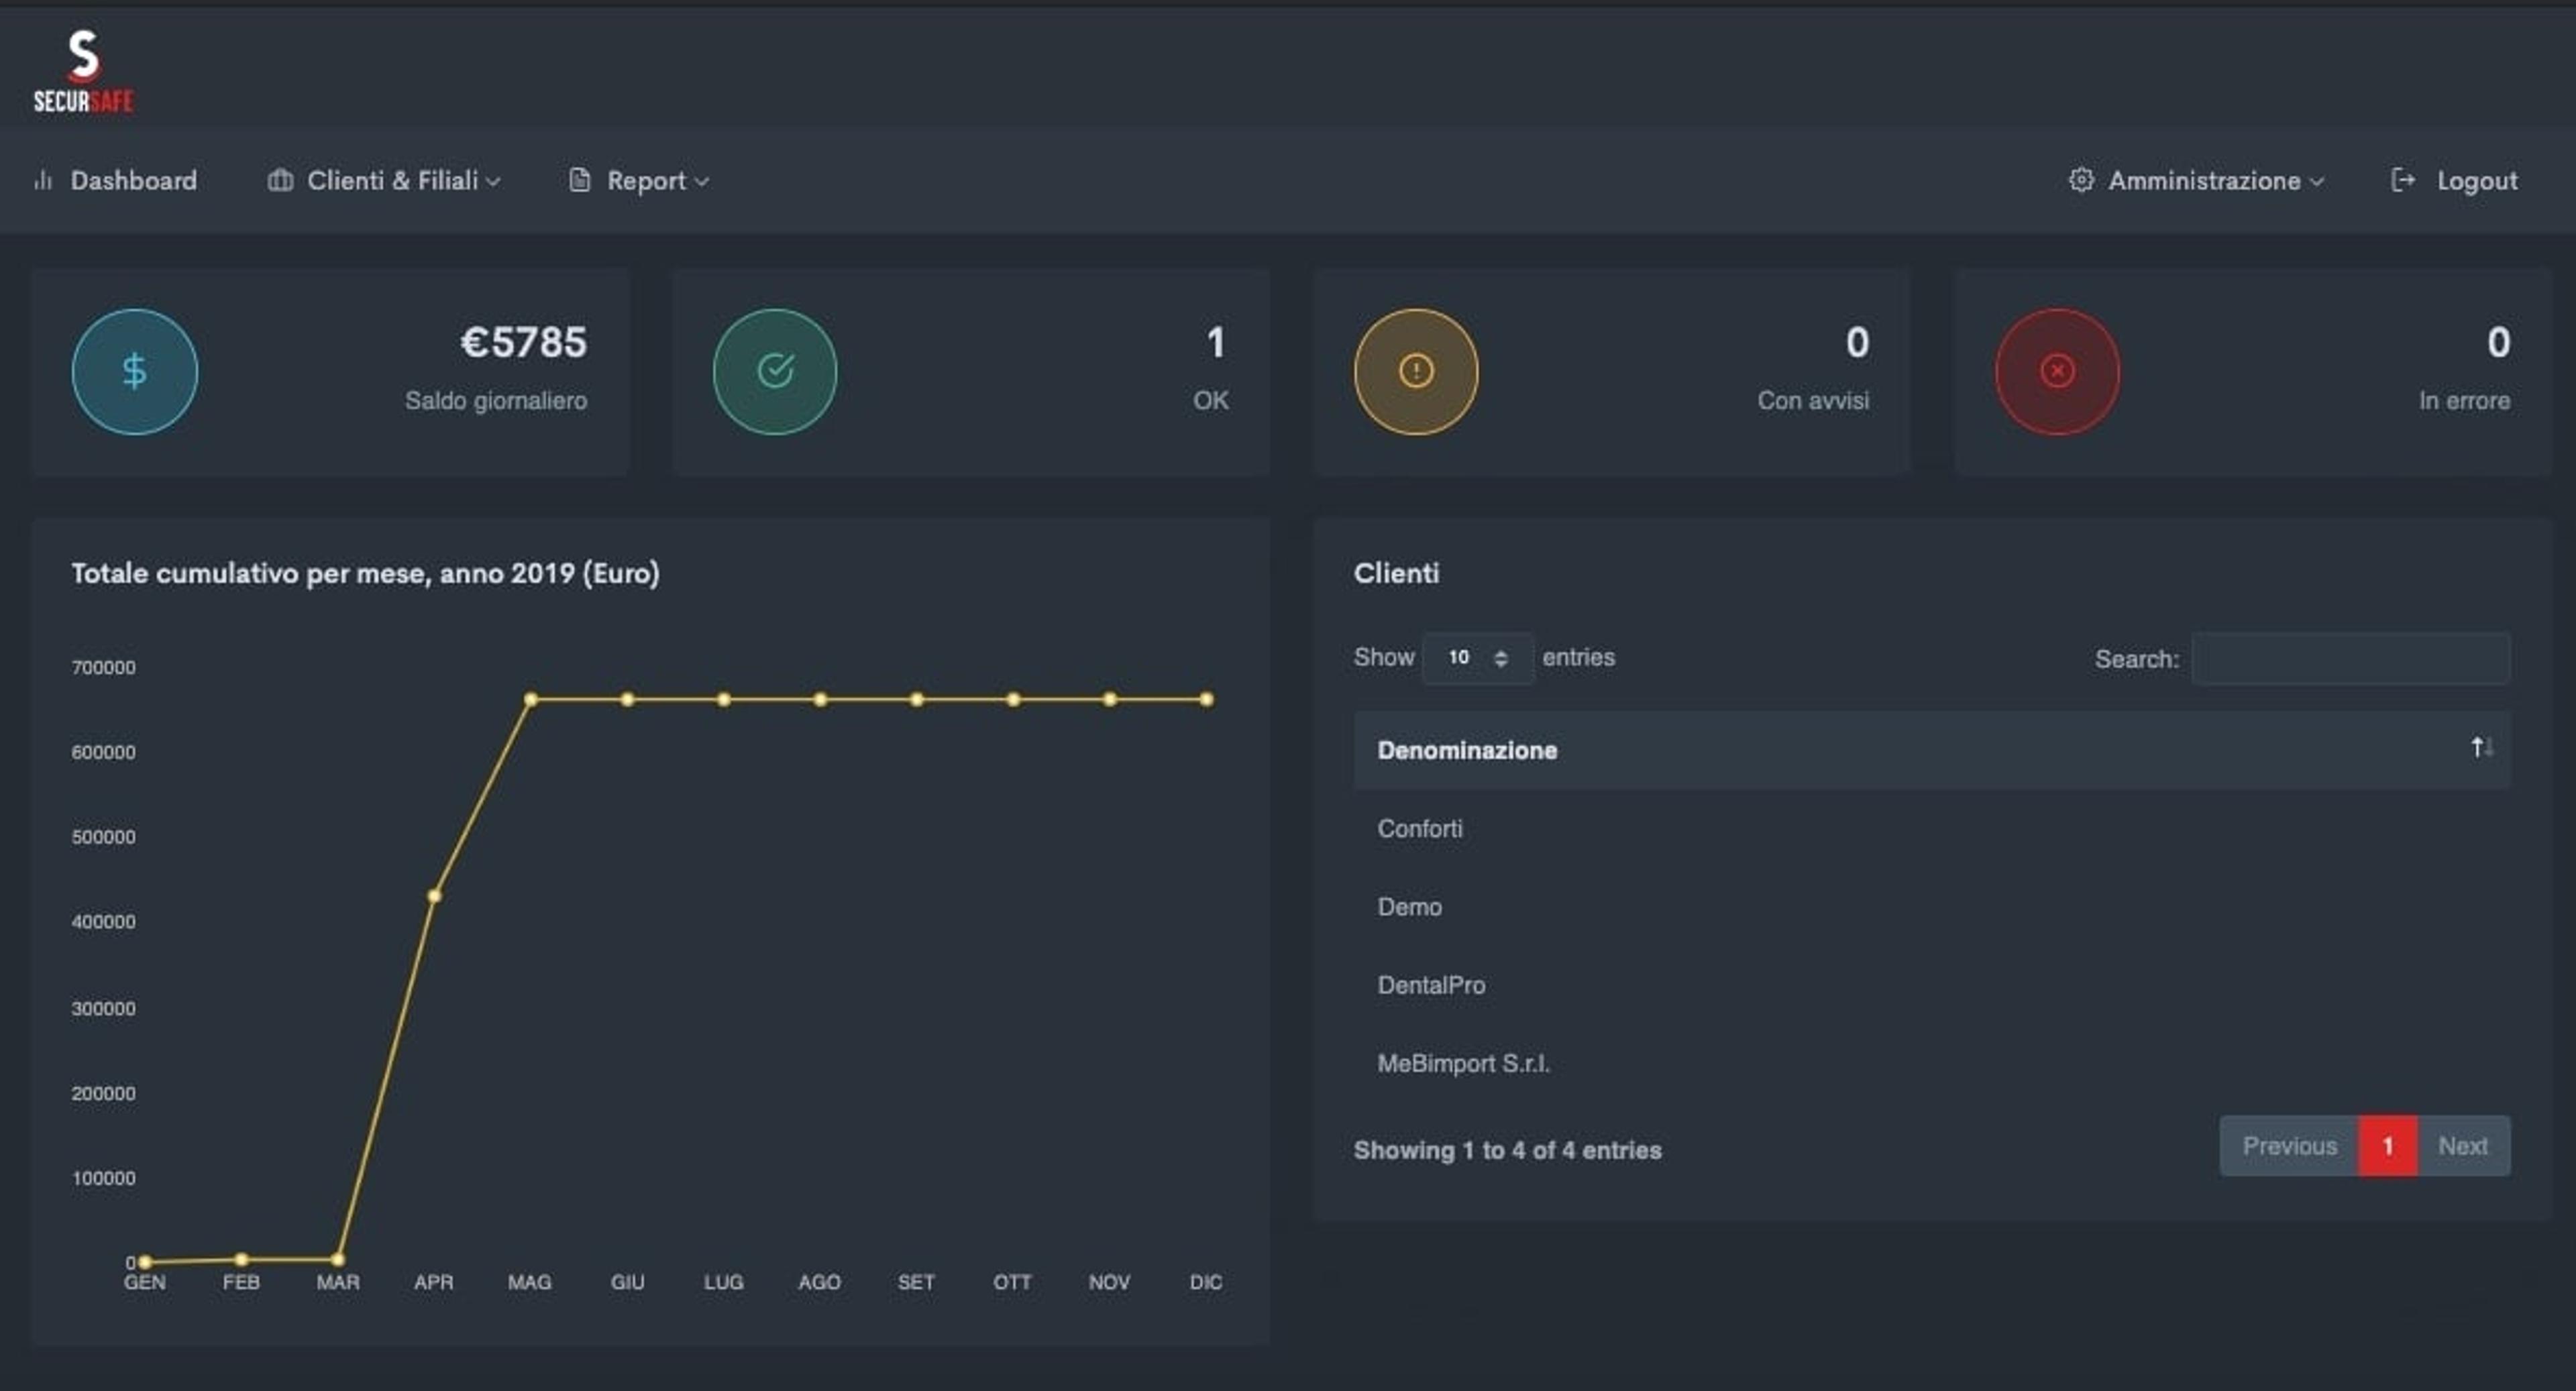The height and width of the screenshot is (1391, 2576).
Task: Expand the Amministrazione dropdown chevron
Action: click(2317, 182)
